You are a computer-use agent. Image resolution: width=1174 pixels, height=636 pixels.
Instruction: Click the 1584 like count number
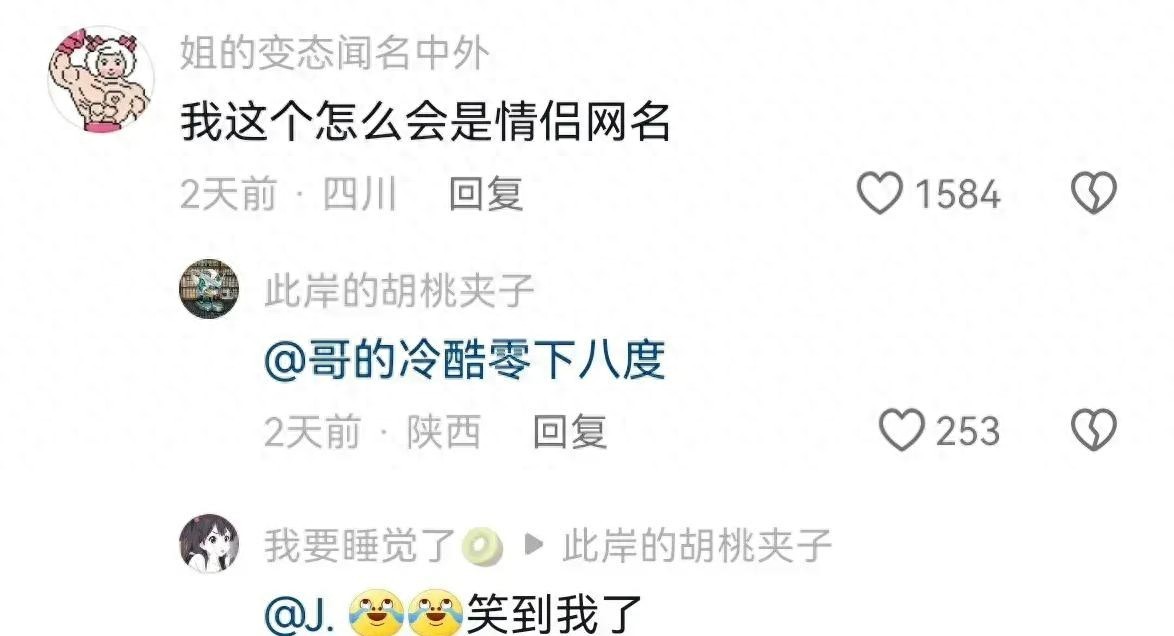coord(958,195)
